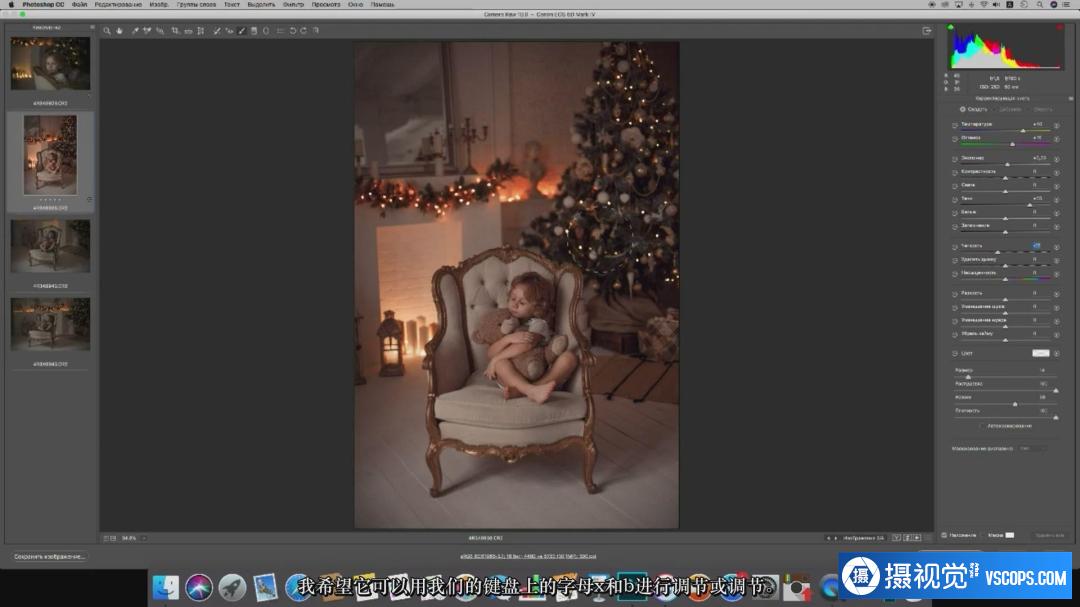The image size is (1080, 607).
Task: Click the Размер brush size slider
Action: tap(1004, 377)
